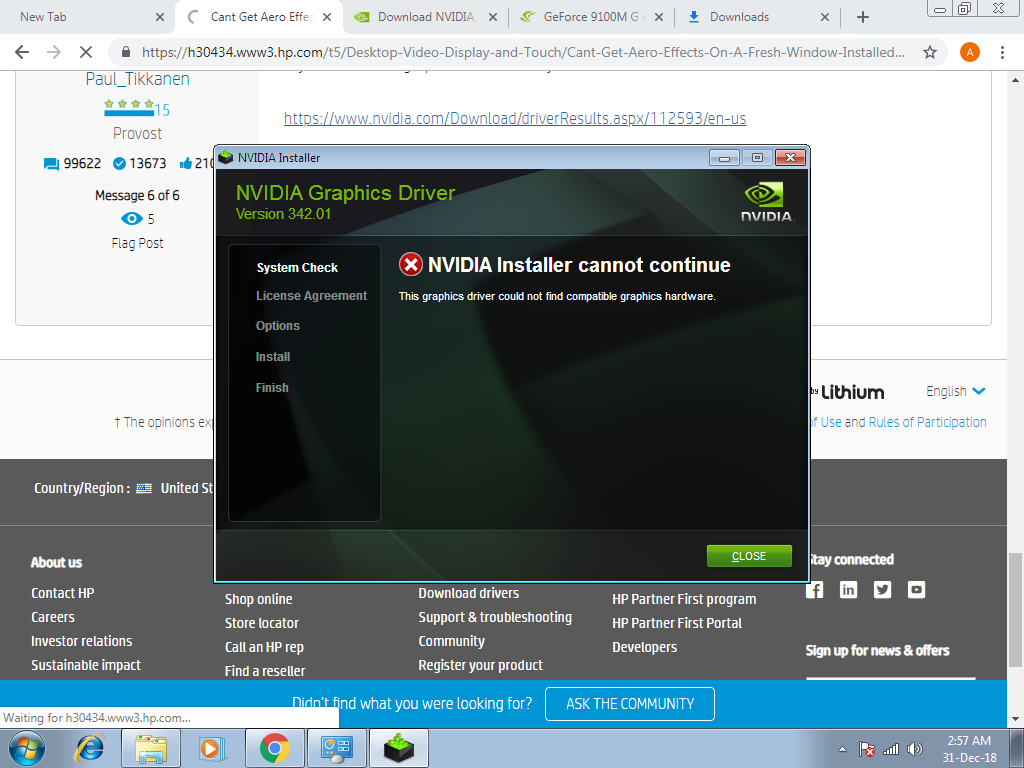Click the views eye icon
1024x768 pixels.
pyautogui.click(x=131, y=219)
